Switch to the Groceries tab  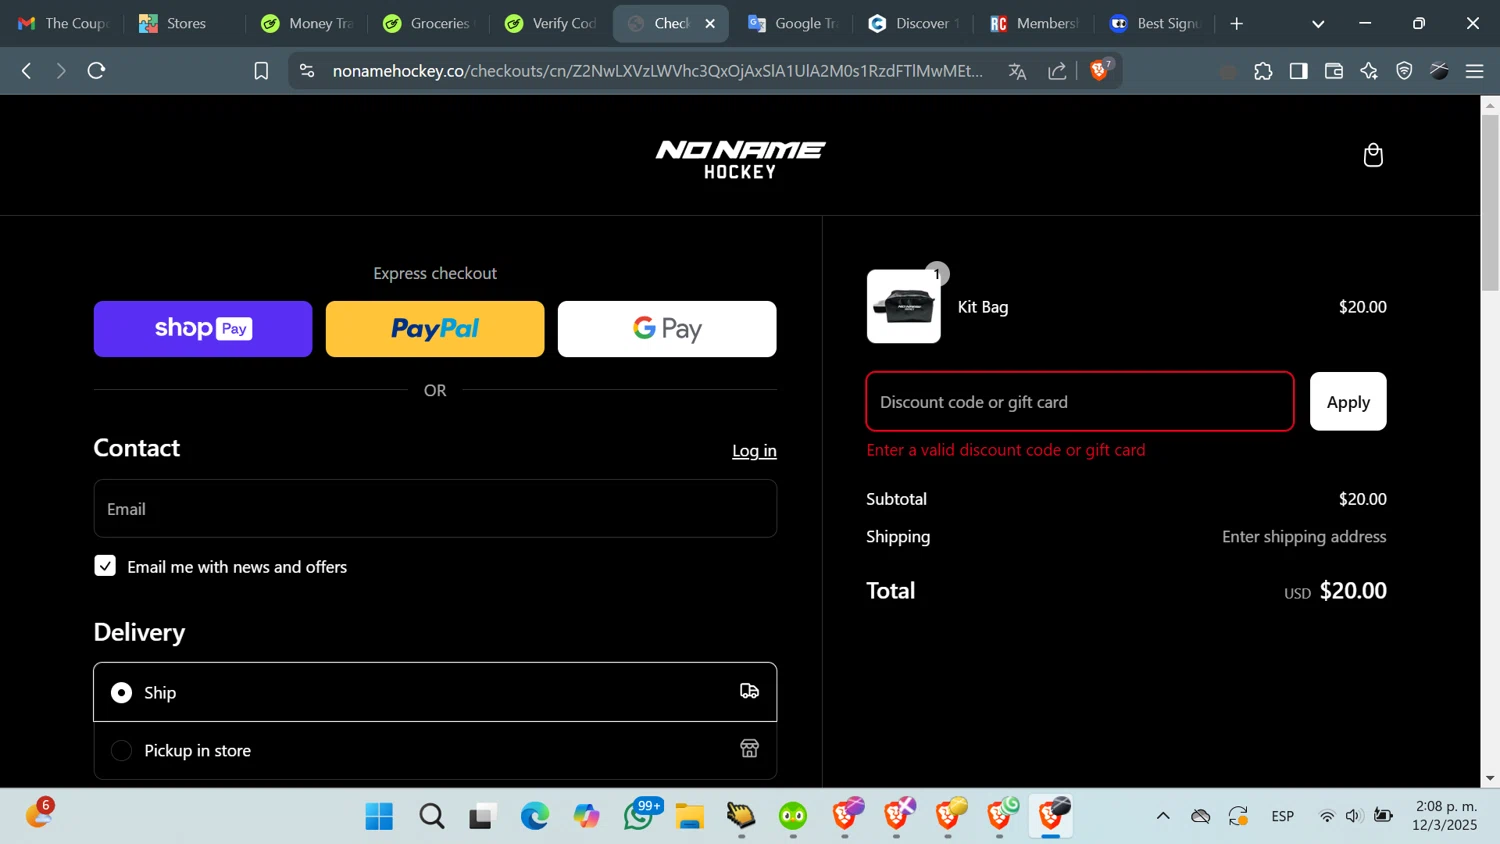coord(429,23)
